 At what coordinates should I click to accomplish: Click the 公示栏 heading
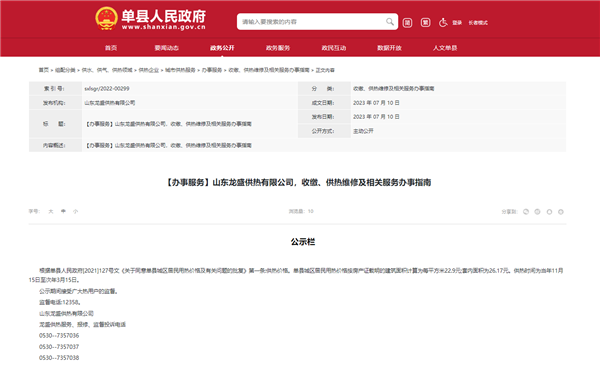click(x=303, y=242)
